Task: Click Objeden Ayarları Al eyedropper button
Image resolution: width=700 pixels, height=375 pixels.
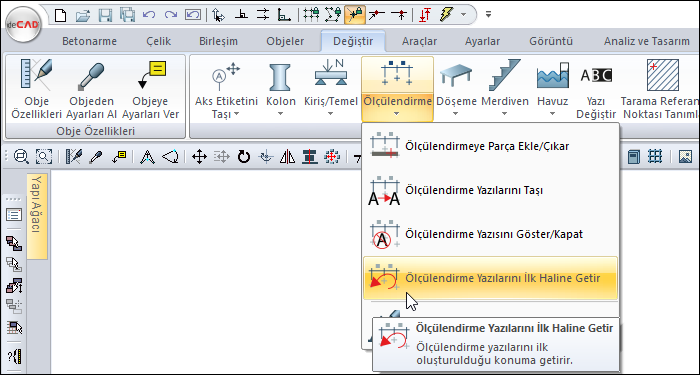Action: pyautogui.click(x=92, y=89)
